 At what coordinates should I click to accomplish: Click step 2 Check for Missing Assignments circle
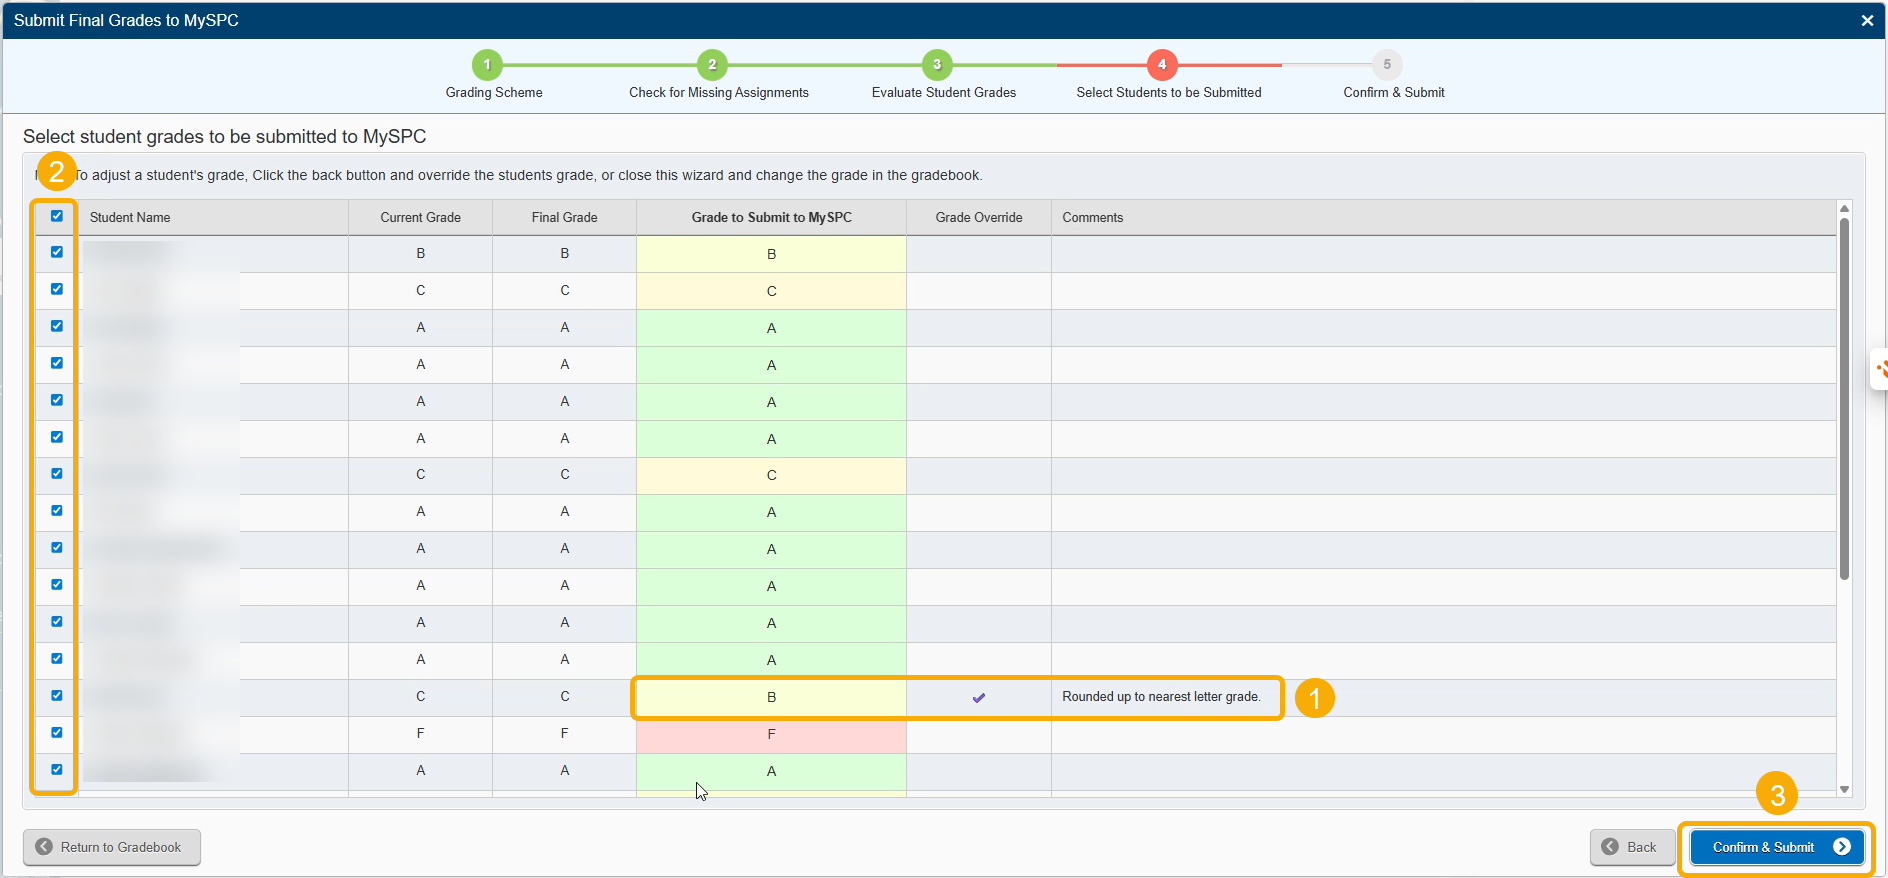pos(712,65)
